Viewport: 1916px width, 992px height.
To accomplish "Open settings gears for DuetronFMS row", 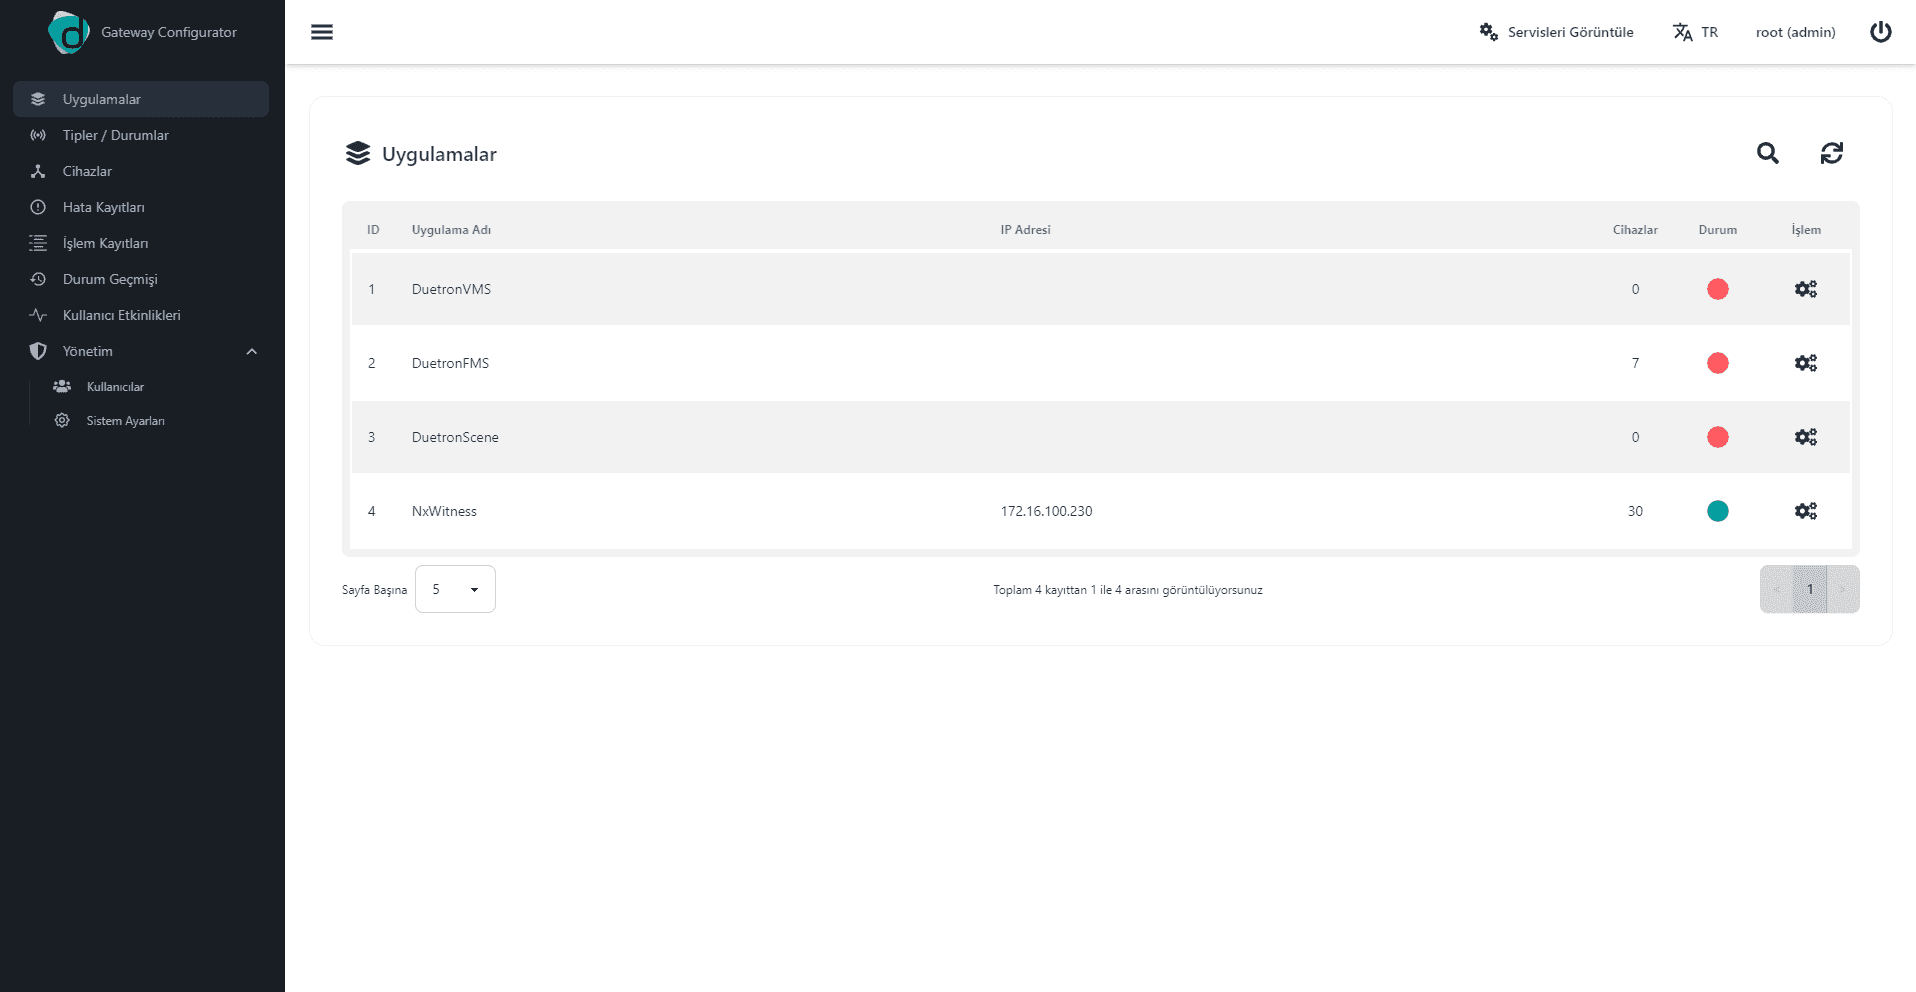I will pos(1805,363).
